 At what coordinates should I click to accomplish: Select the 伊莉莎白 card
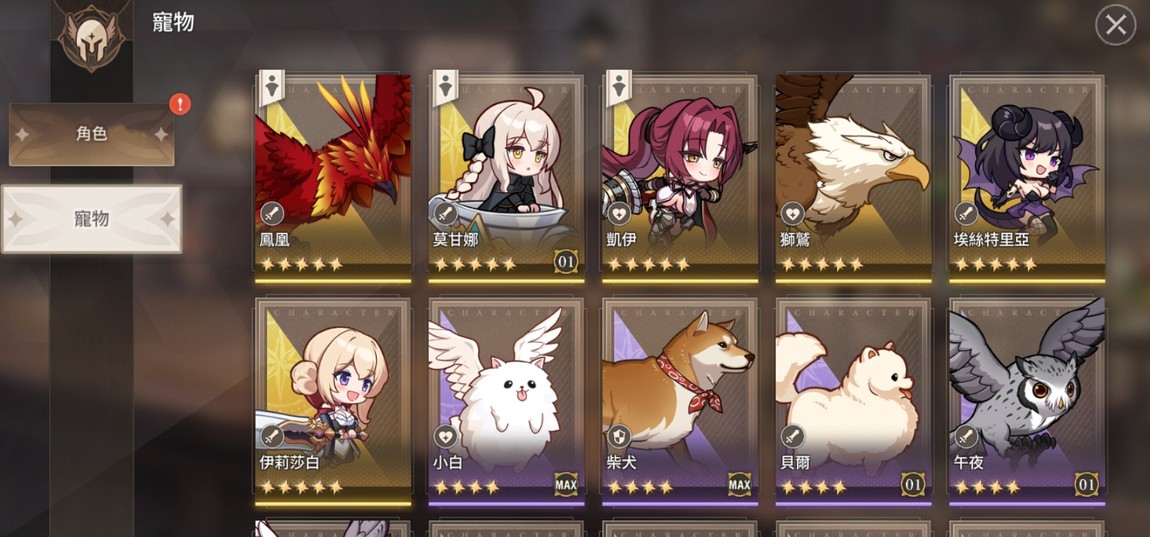333,401
